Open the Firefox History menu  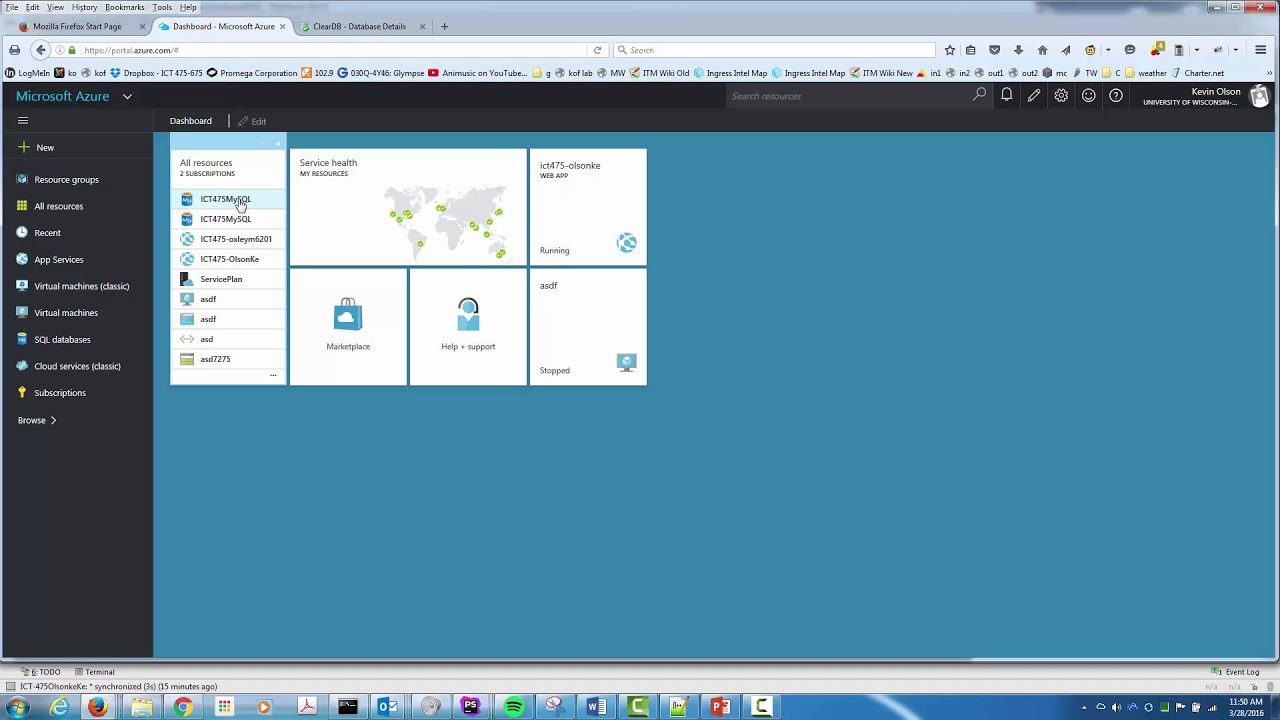(84, 7)
